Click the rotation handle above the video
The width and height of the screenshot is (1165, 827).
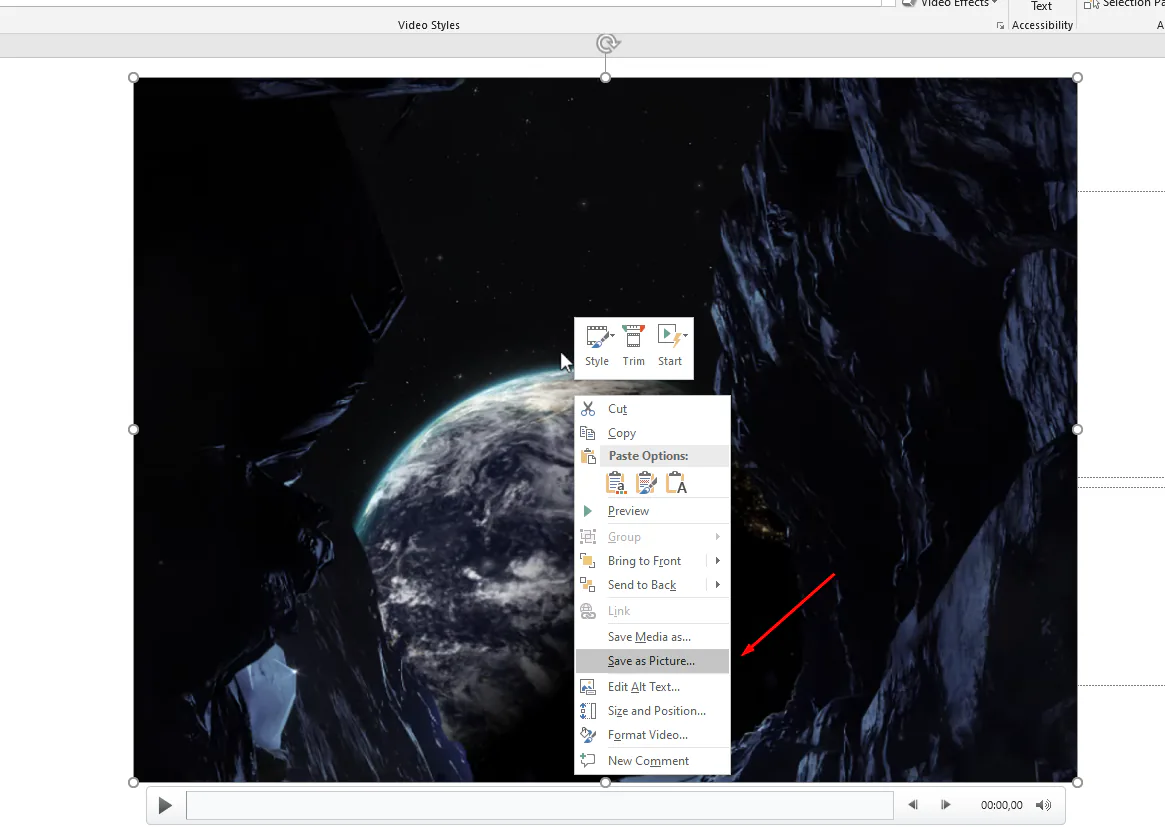(607, 43)
